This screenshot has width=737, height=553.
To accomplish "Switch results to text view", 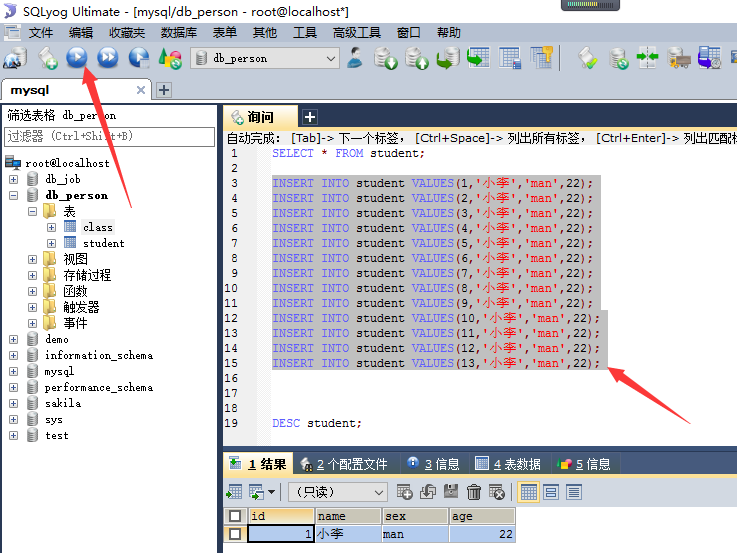I will [x=574, y=492].
